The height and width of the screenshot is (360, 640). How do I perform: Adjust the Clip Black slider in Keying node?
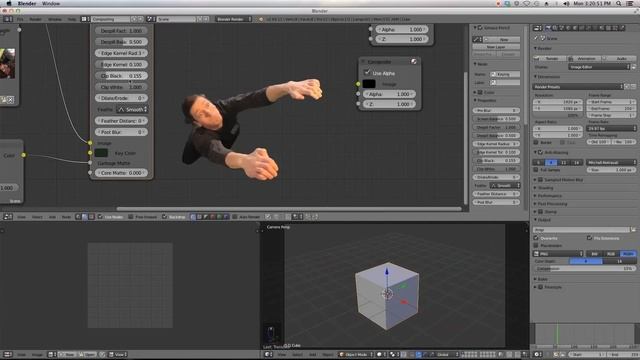[x=121, y=76]
